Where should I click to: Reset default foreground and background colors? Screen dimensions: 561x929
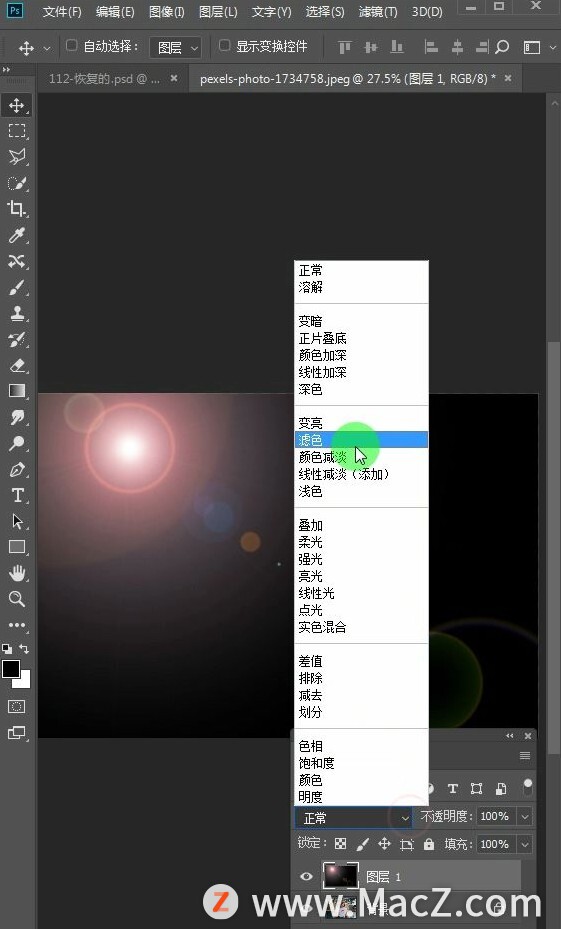[7, 649]
